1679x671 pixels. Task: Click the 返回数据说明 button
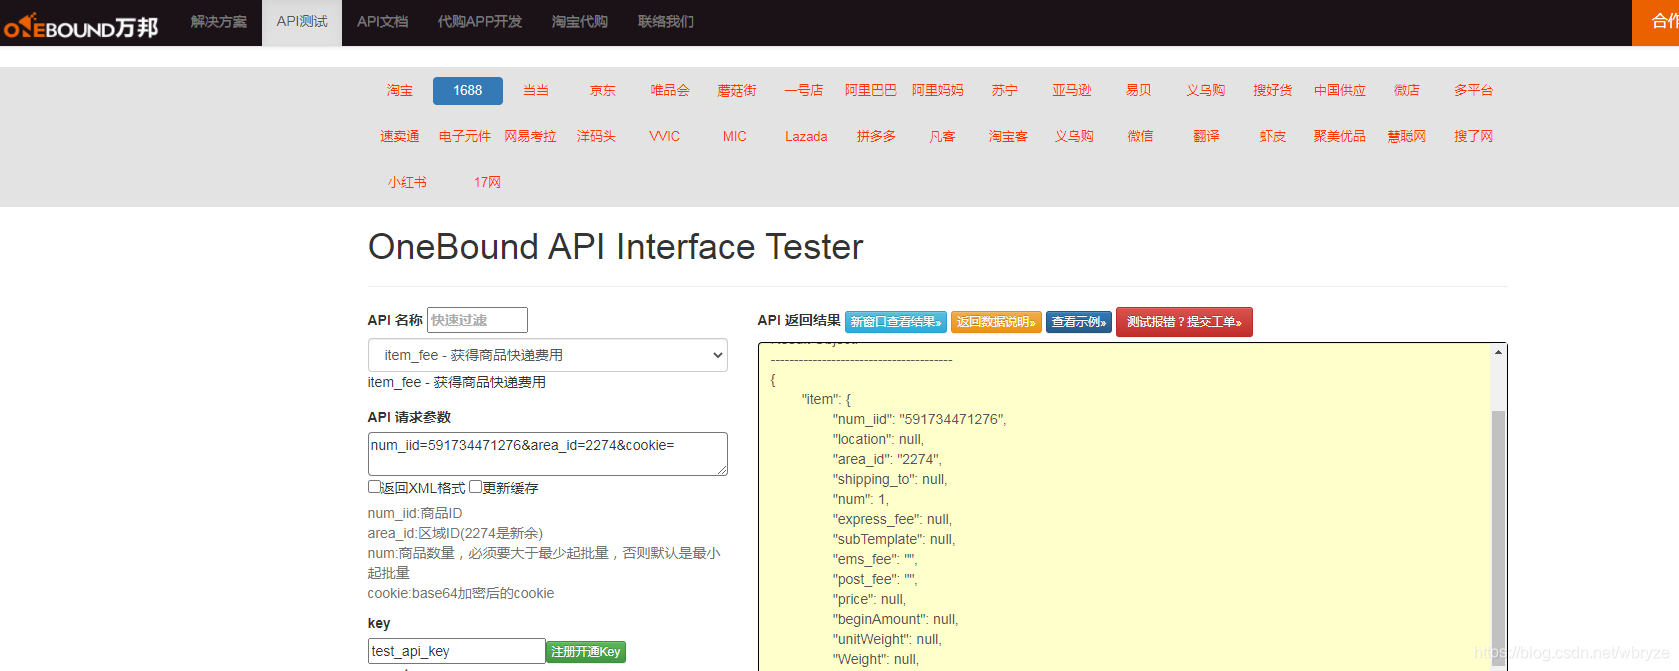click(x=996, y=322)
